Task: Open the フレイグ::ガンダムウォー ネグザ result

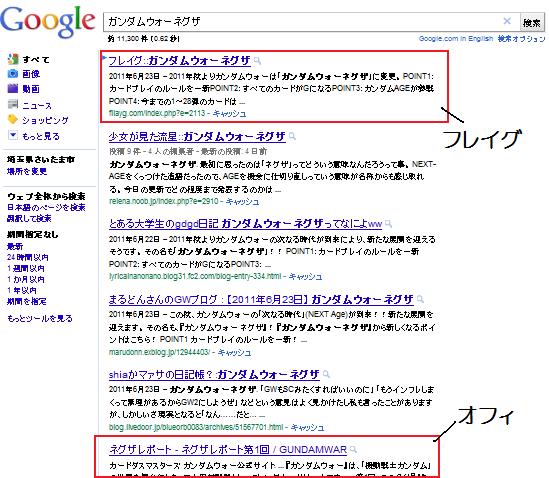Action: point(180,61)
